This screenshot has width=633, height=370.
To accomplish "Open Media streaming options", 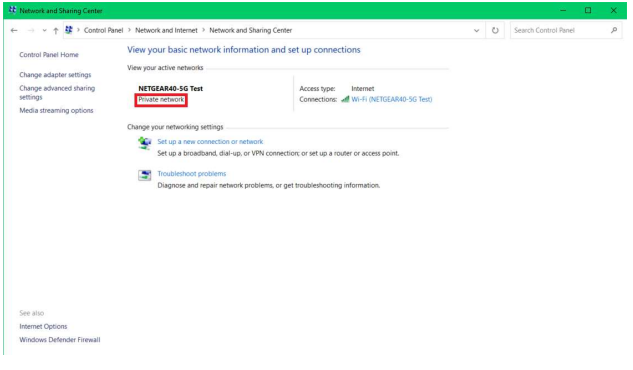I will point(56,110).
